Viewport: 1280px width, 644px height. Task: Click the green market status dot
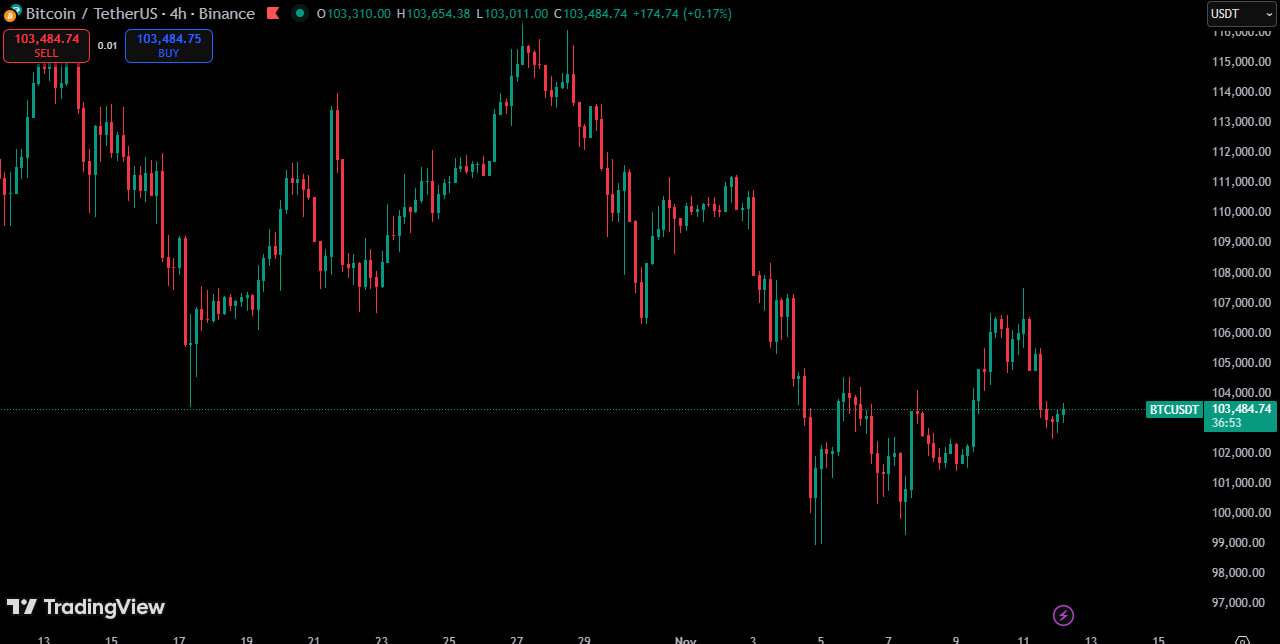(x=299, y=14)
